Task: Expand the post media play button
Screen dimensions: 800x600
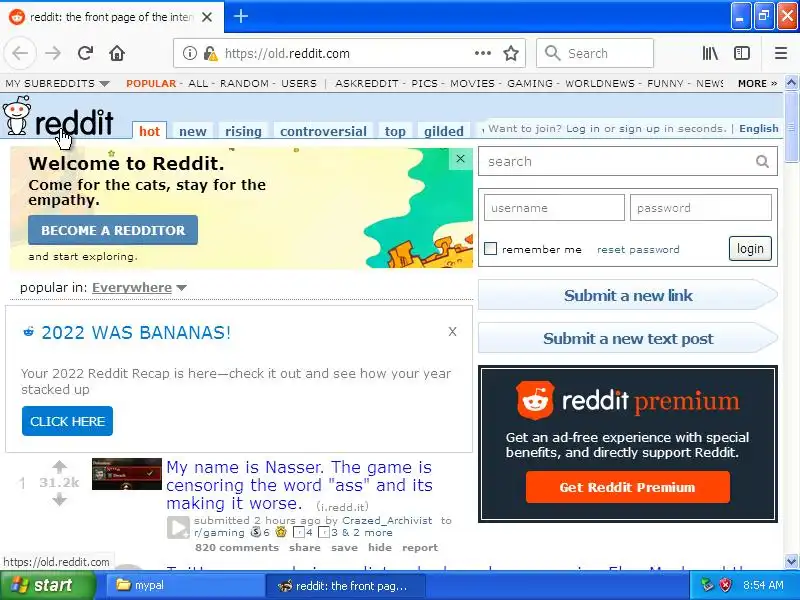Action: coord(179,528)
